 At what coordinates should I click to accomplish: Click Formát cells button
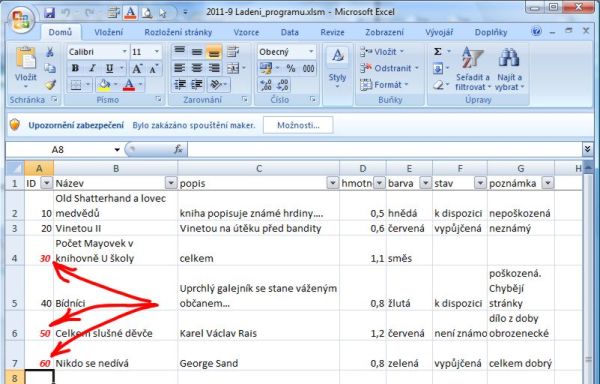point(385,85)
